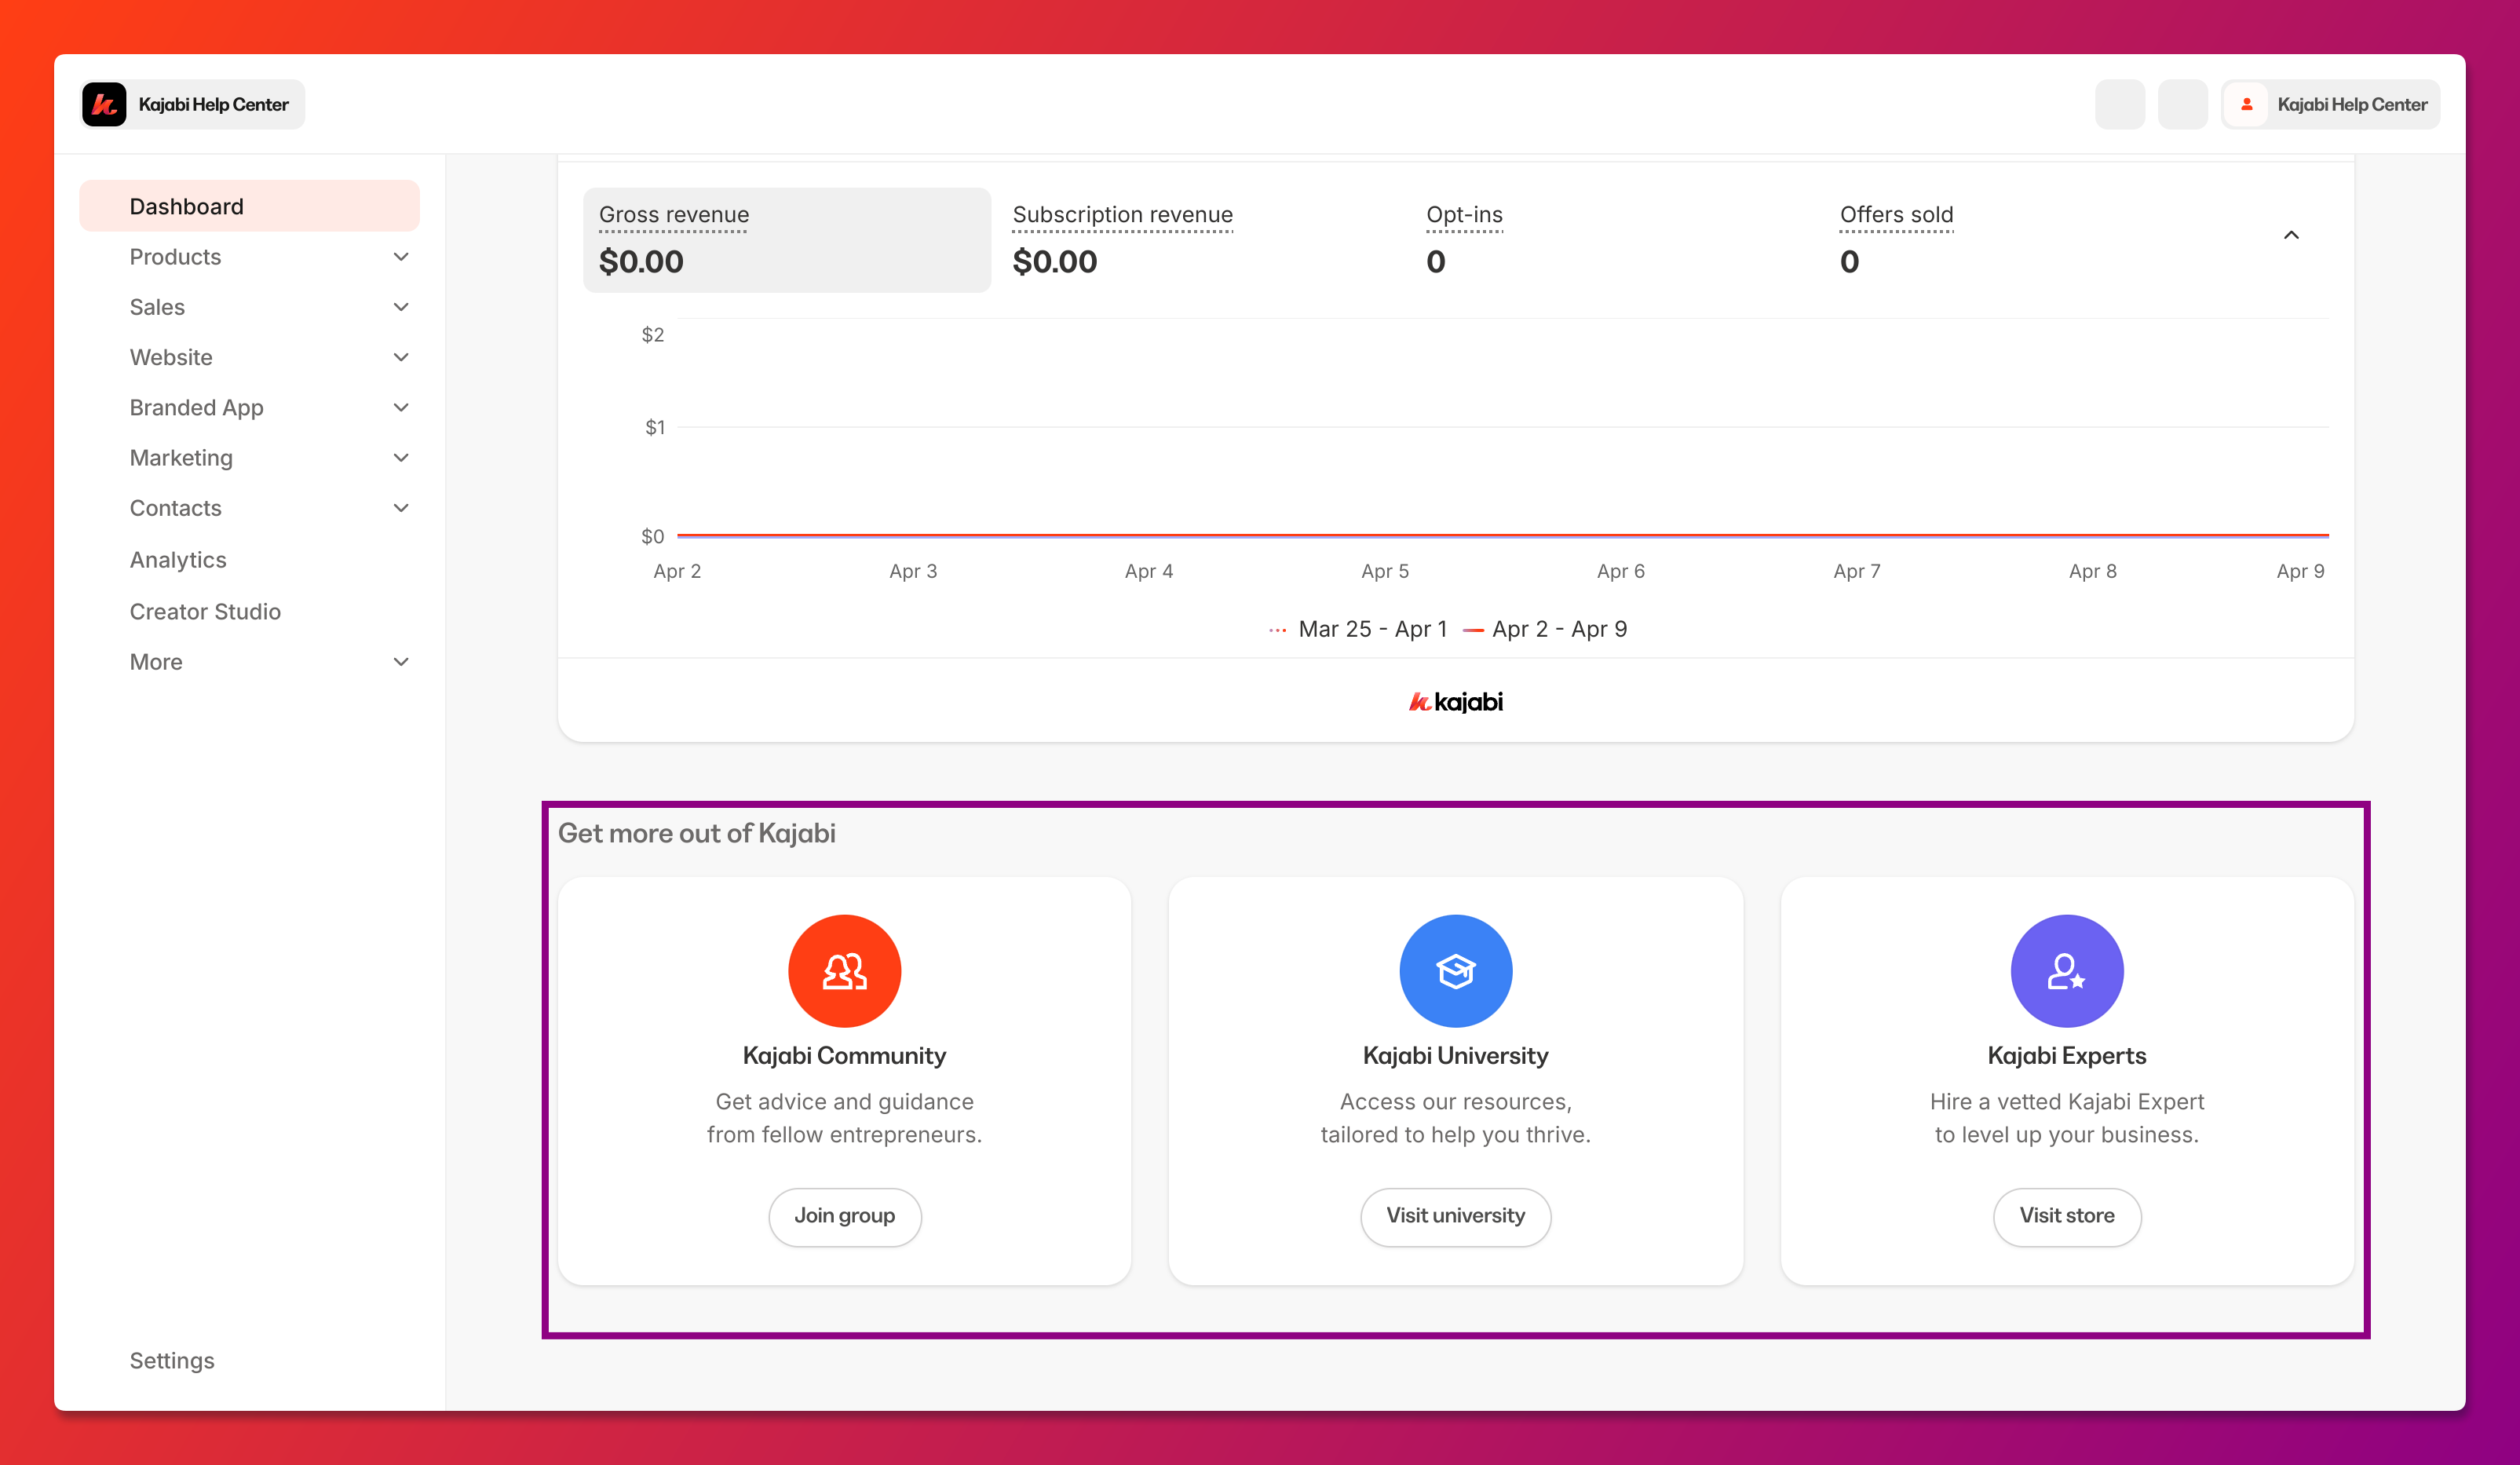This screenshot has width=2520, height=1465.
Task: Expand the More menu chevron
Action: pyautogui.click(x=401, y=662)
